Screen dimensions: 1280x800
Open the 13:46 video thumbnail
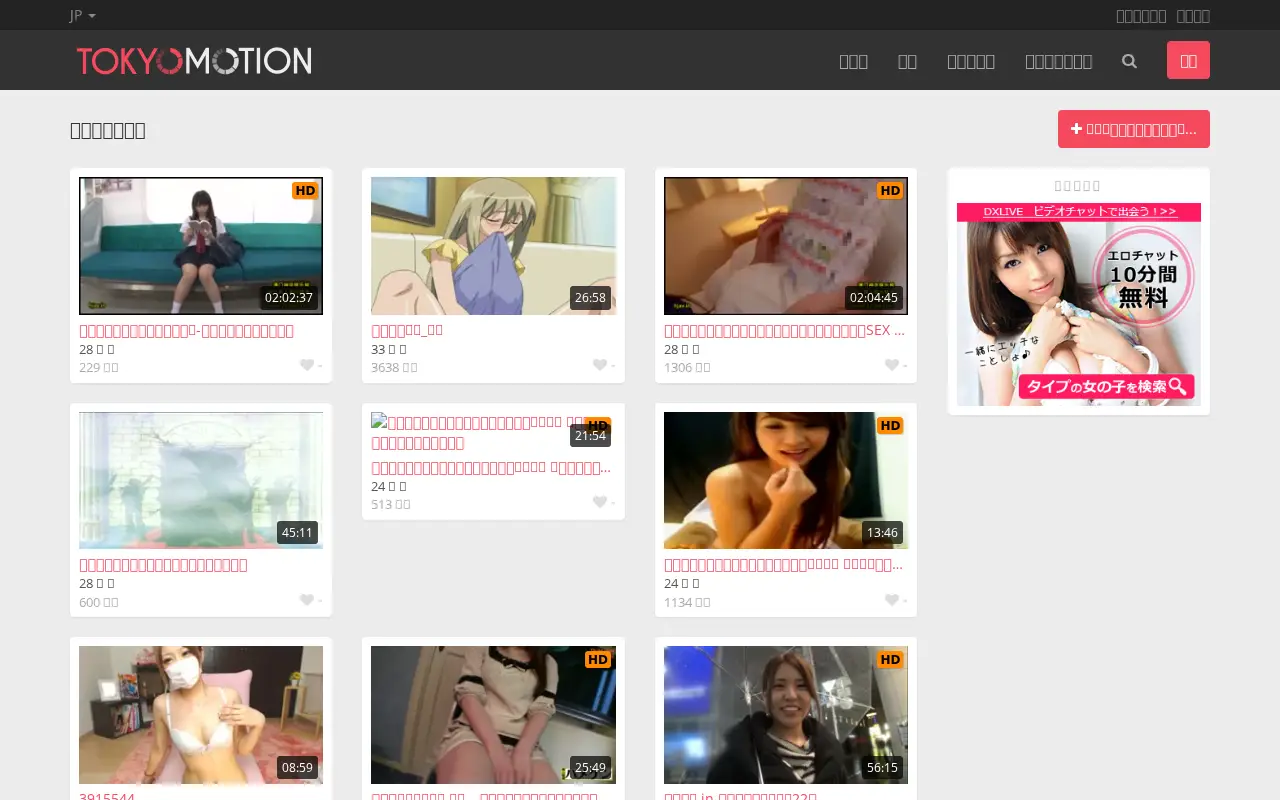(x=786, y=480)
